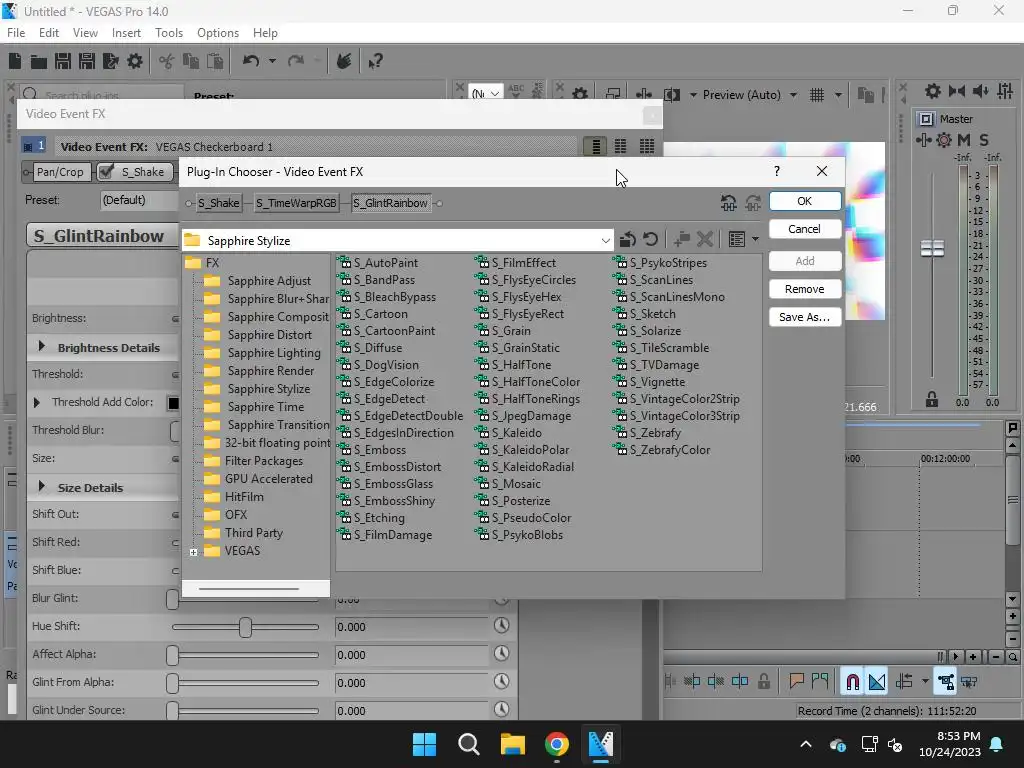Click Save As... button in chooser
Image resolution: width=1024 pixels, height=768 pixels.
pos(805,317)
